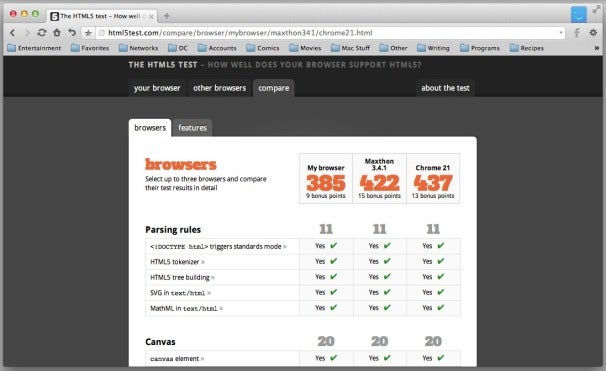Switch to the 'features' sub-tab
The image size is (606, 371).
tap(192, 128)
